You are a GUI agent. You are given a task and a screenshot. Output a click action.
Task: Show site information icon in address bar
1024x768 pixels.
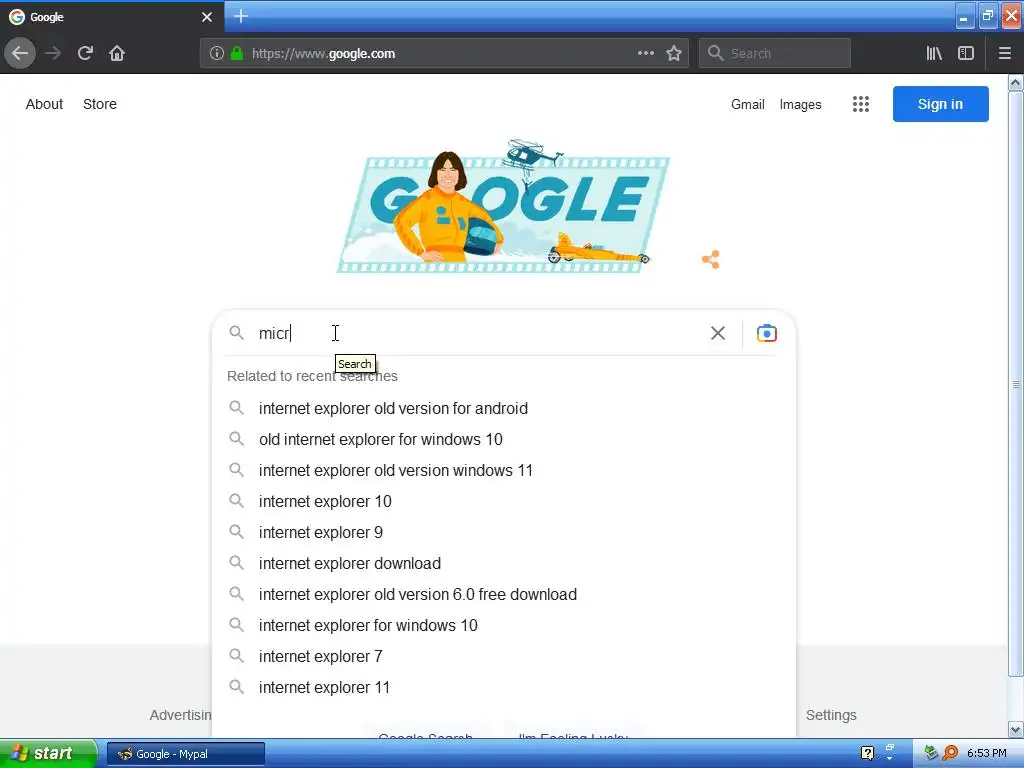(x=217, y=54)
